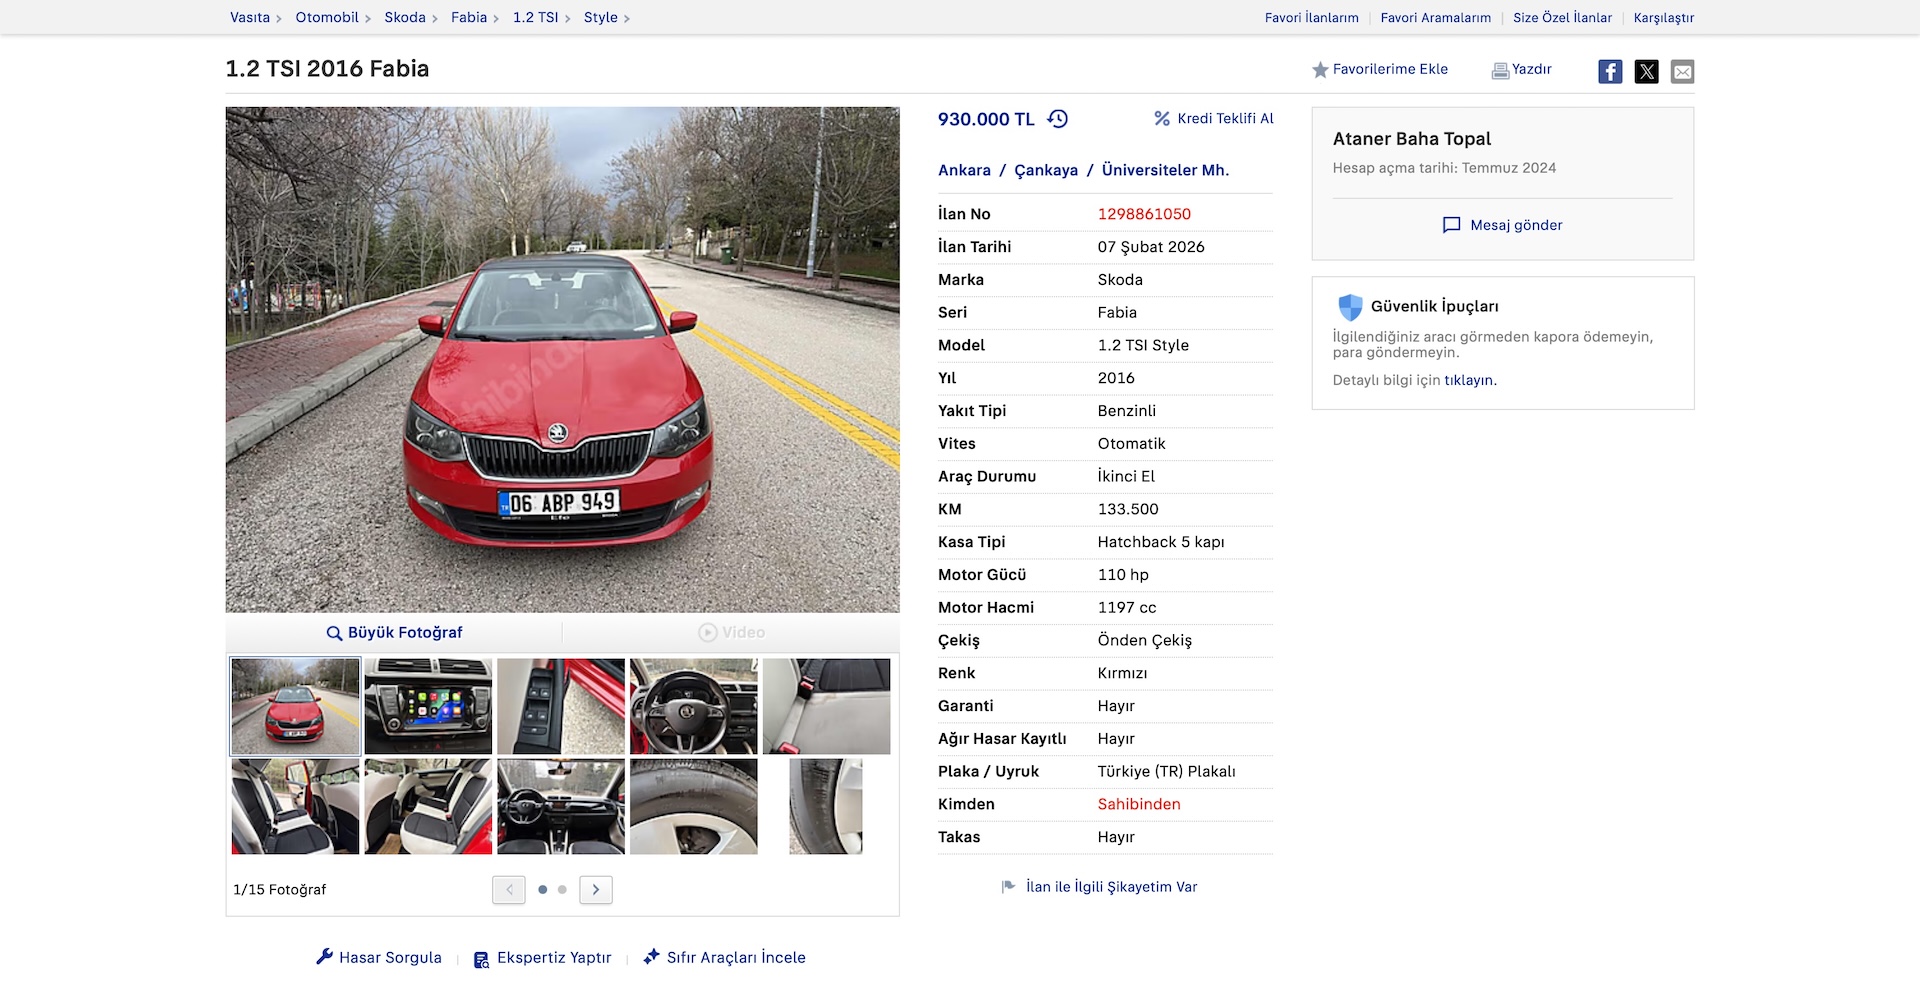
Task: Share listing via X icon
Action: click(1646, 71)
